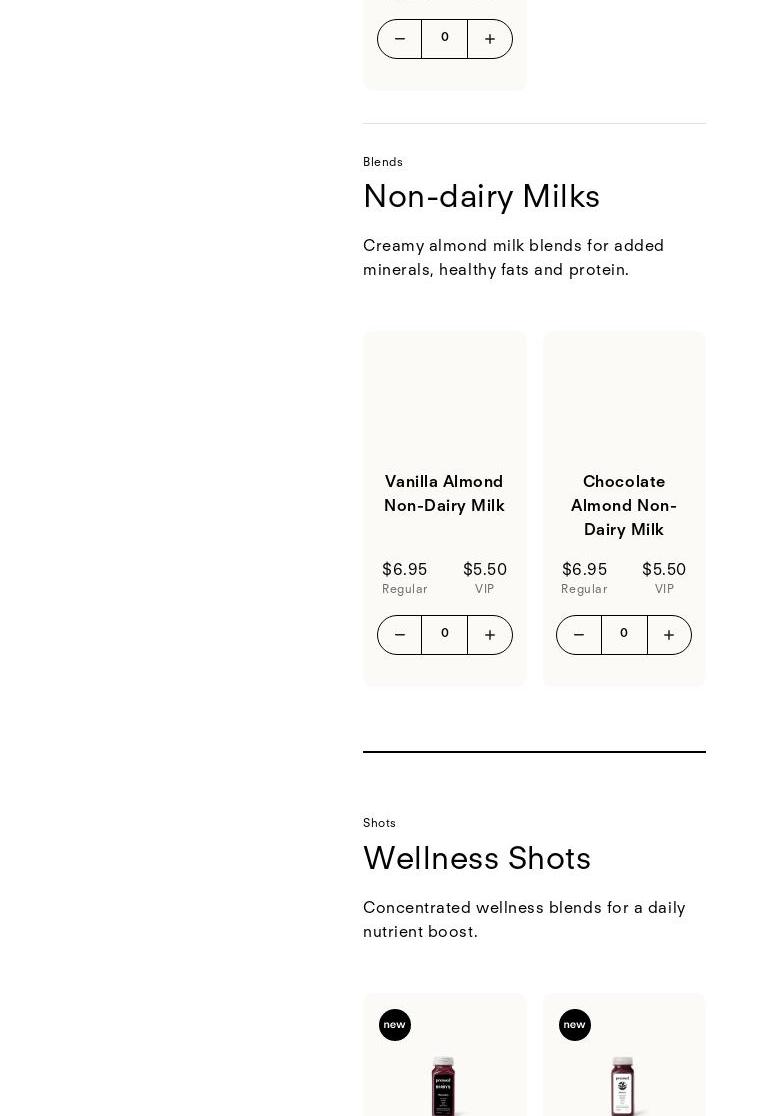Open Vanilla Almond Non-Dairy Milk product

pyautogui.click(x=444, y=494)
